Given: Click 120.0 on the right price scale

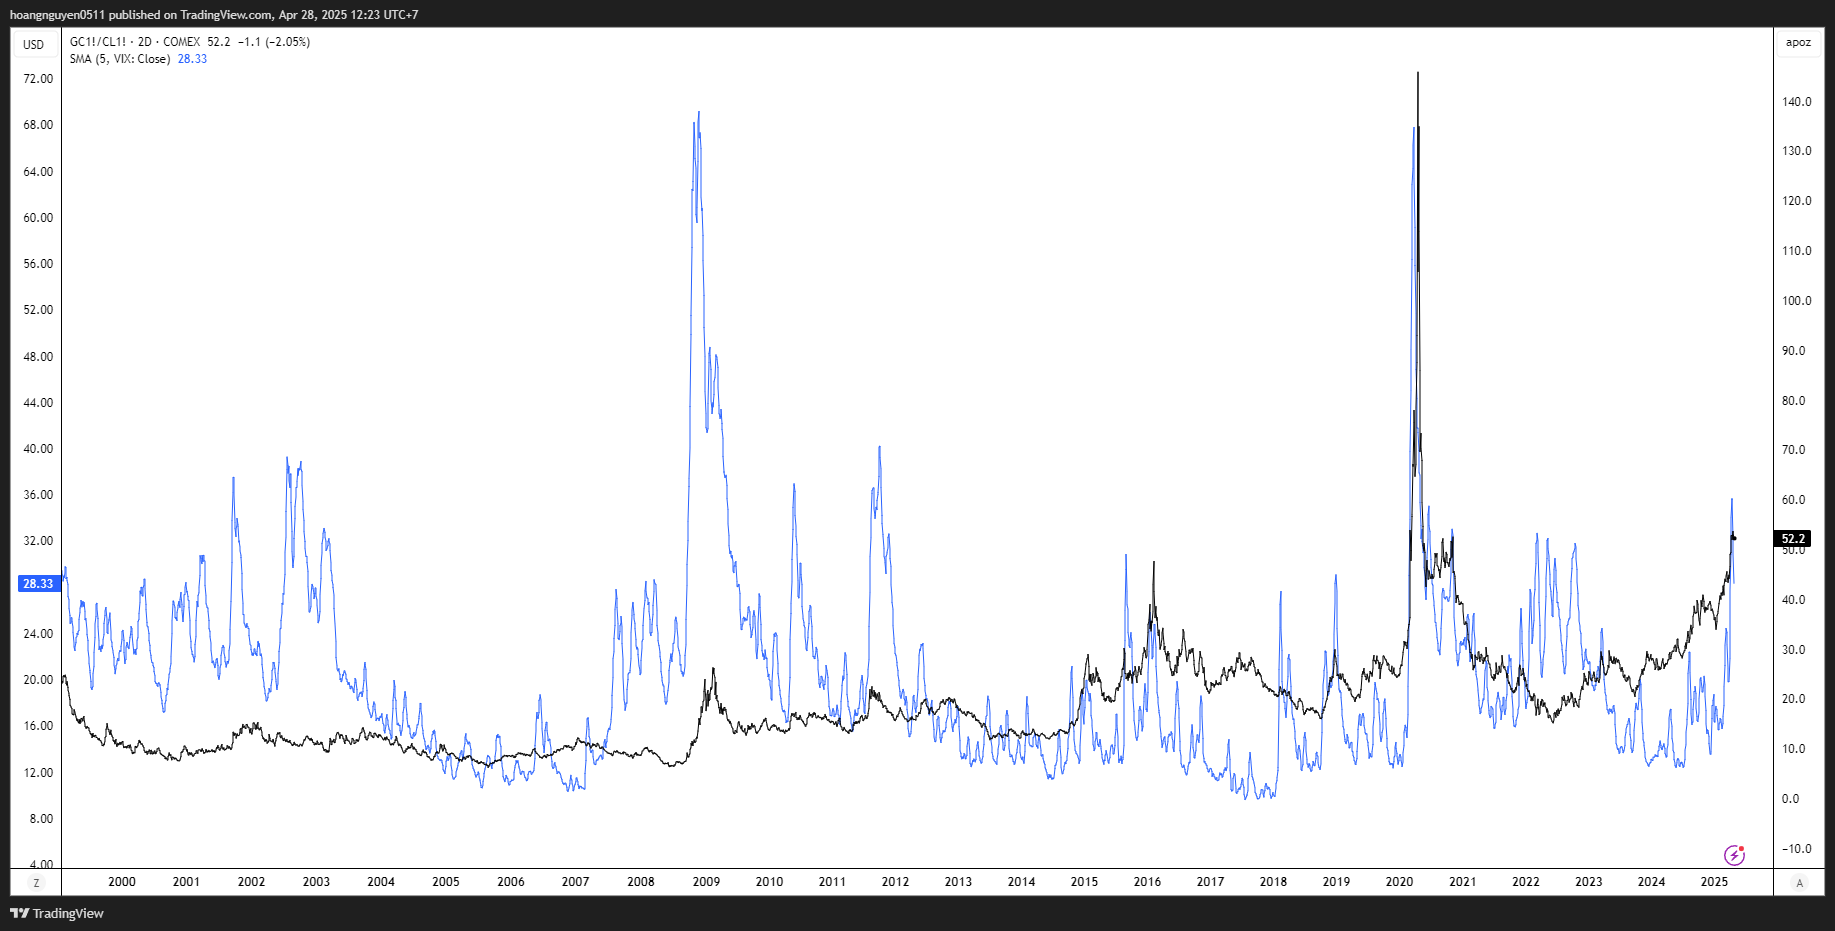Looking at the screenshot, I should [1796, 201].
